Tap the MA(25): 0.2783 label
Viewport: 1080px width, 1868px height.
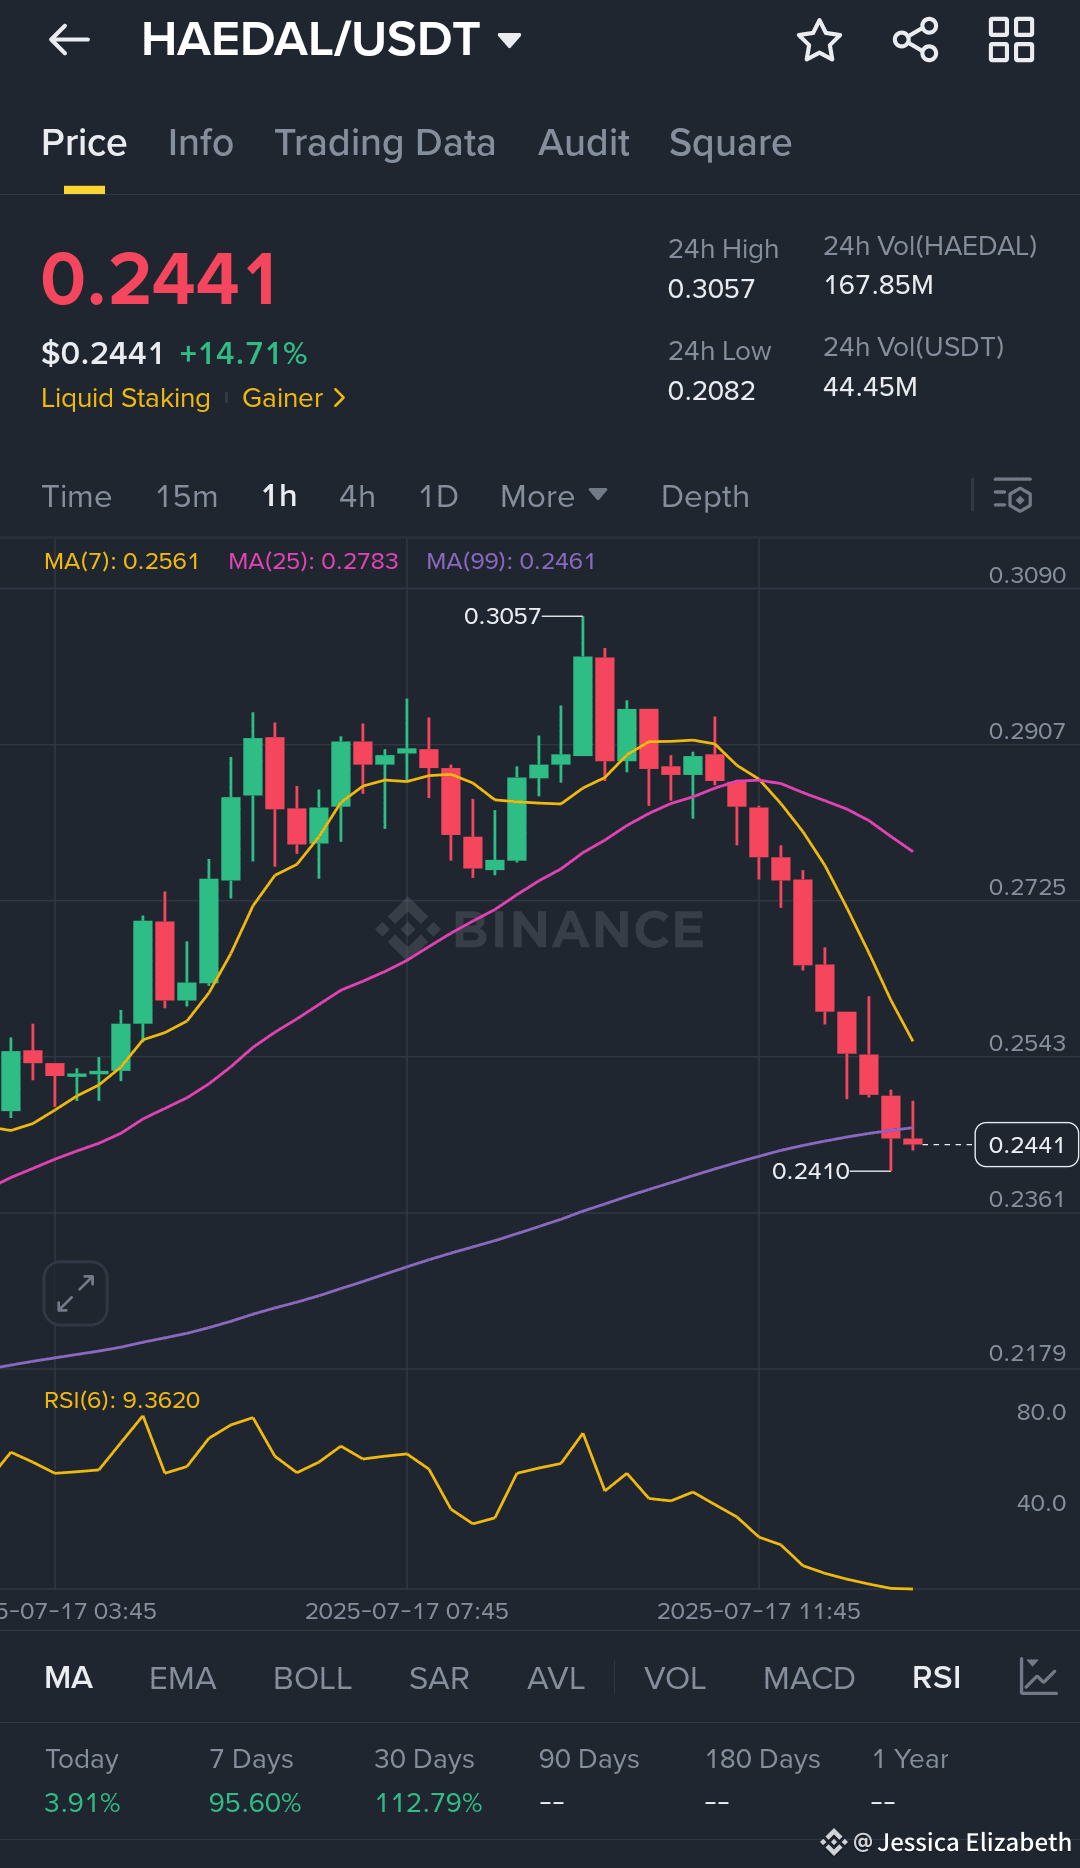(313, 561)
